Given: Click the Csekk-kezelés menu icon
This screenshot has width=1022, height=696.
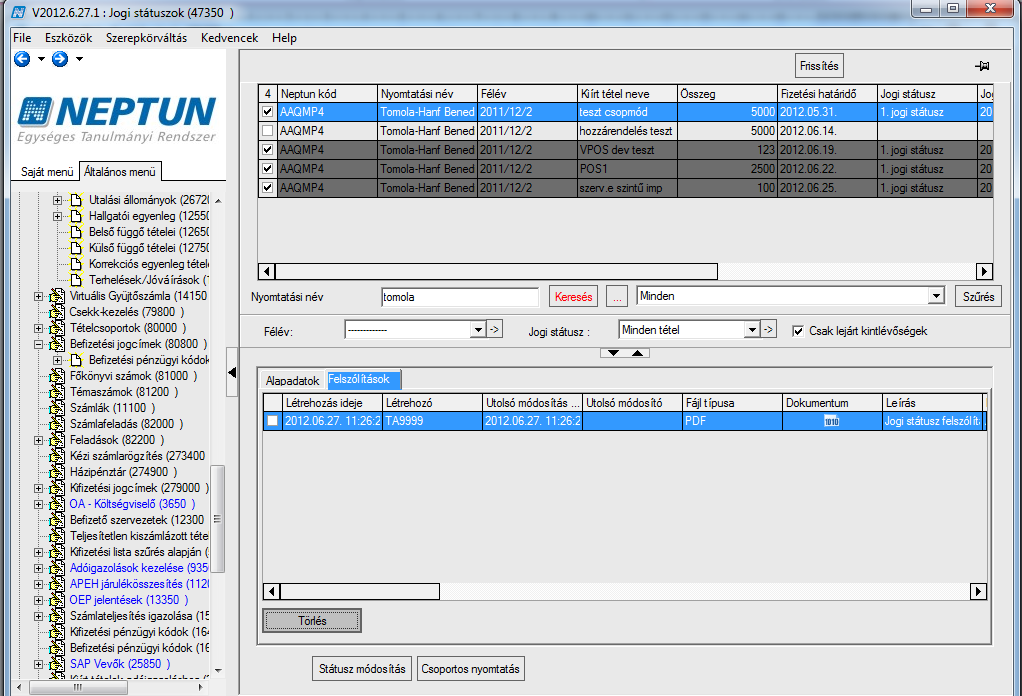Looking at the screenshot, I should [57, 312].
